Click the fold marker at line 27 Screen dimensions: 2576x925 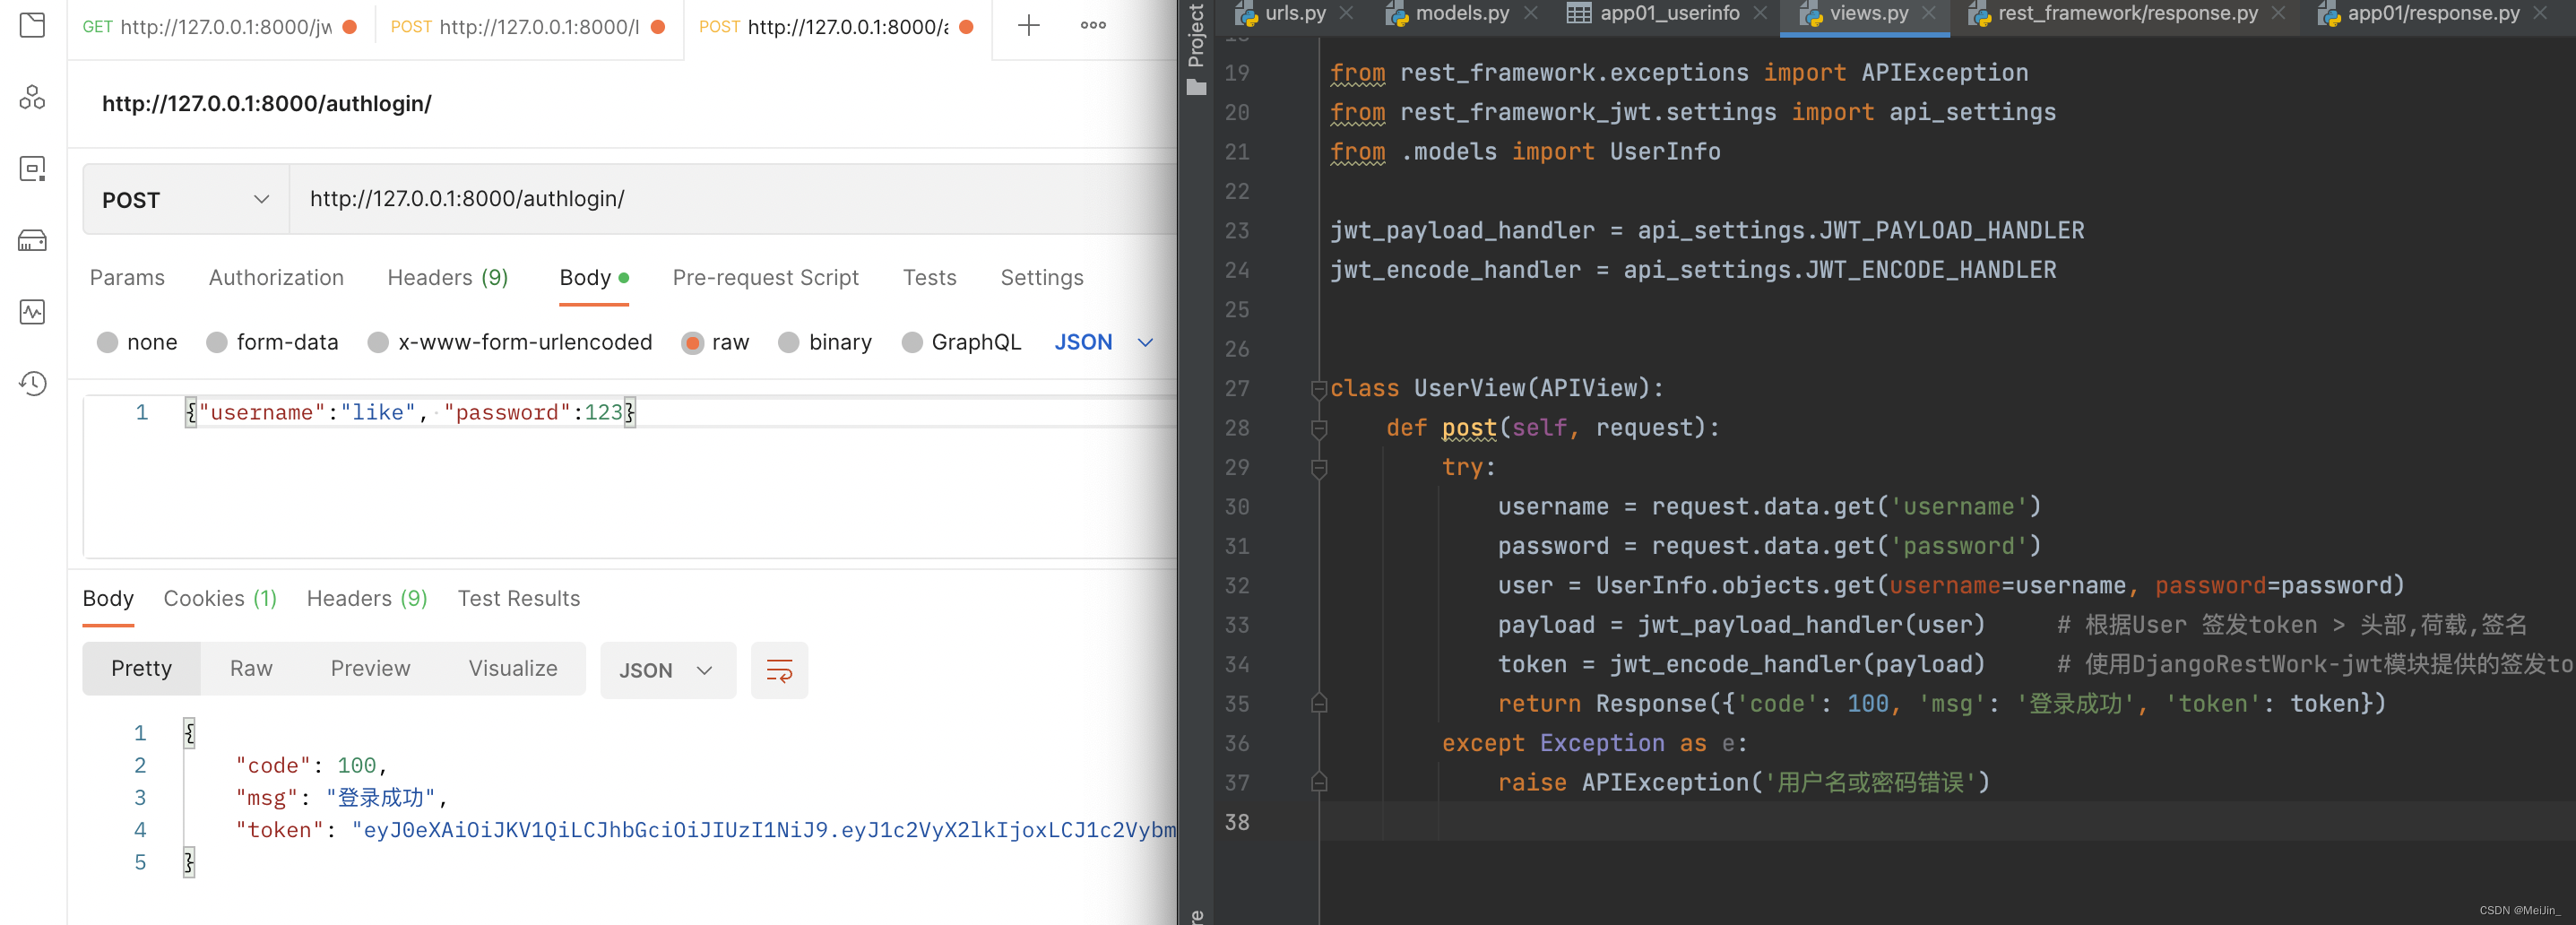pyautogui.click(x=1319, y=389)
